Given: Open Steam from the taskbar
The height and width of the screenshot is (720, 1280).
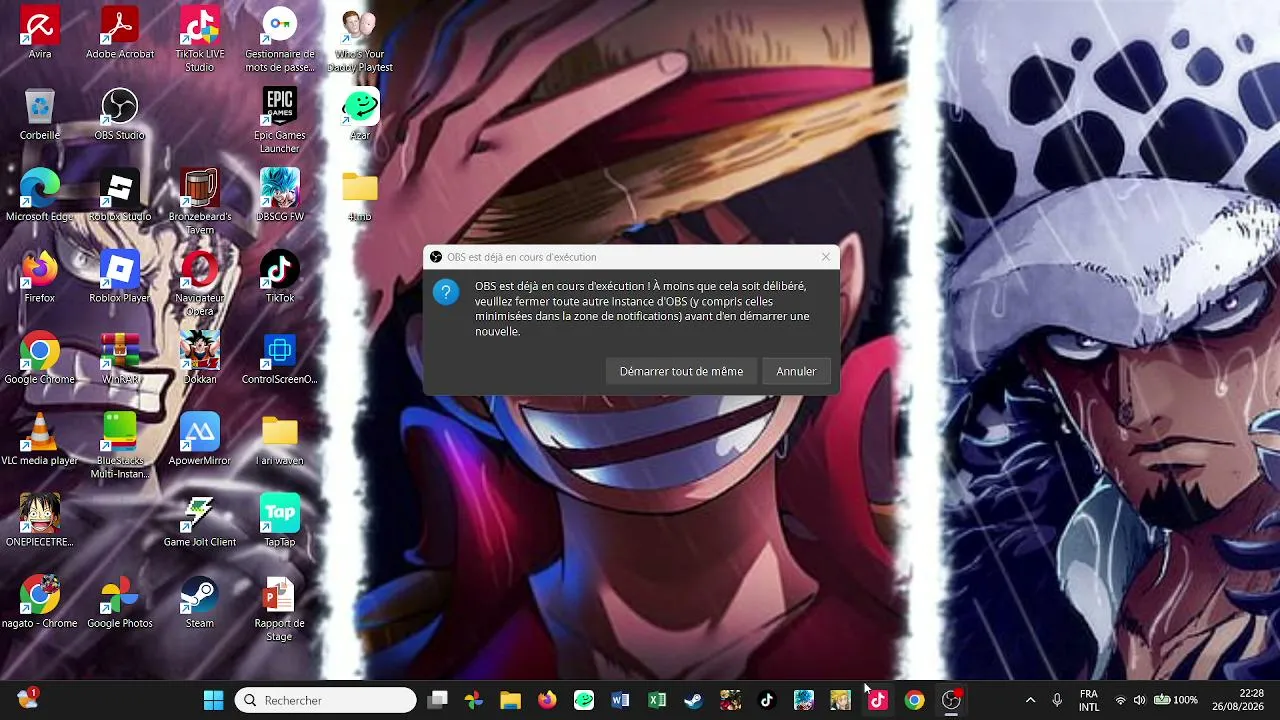Looking at the screenshot, I should (693, 700).
